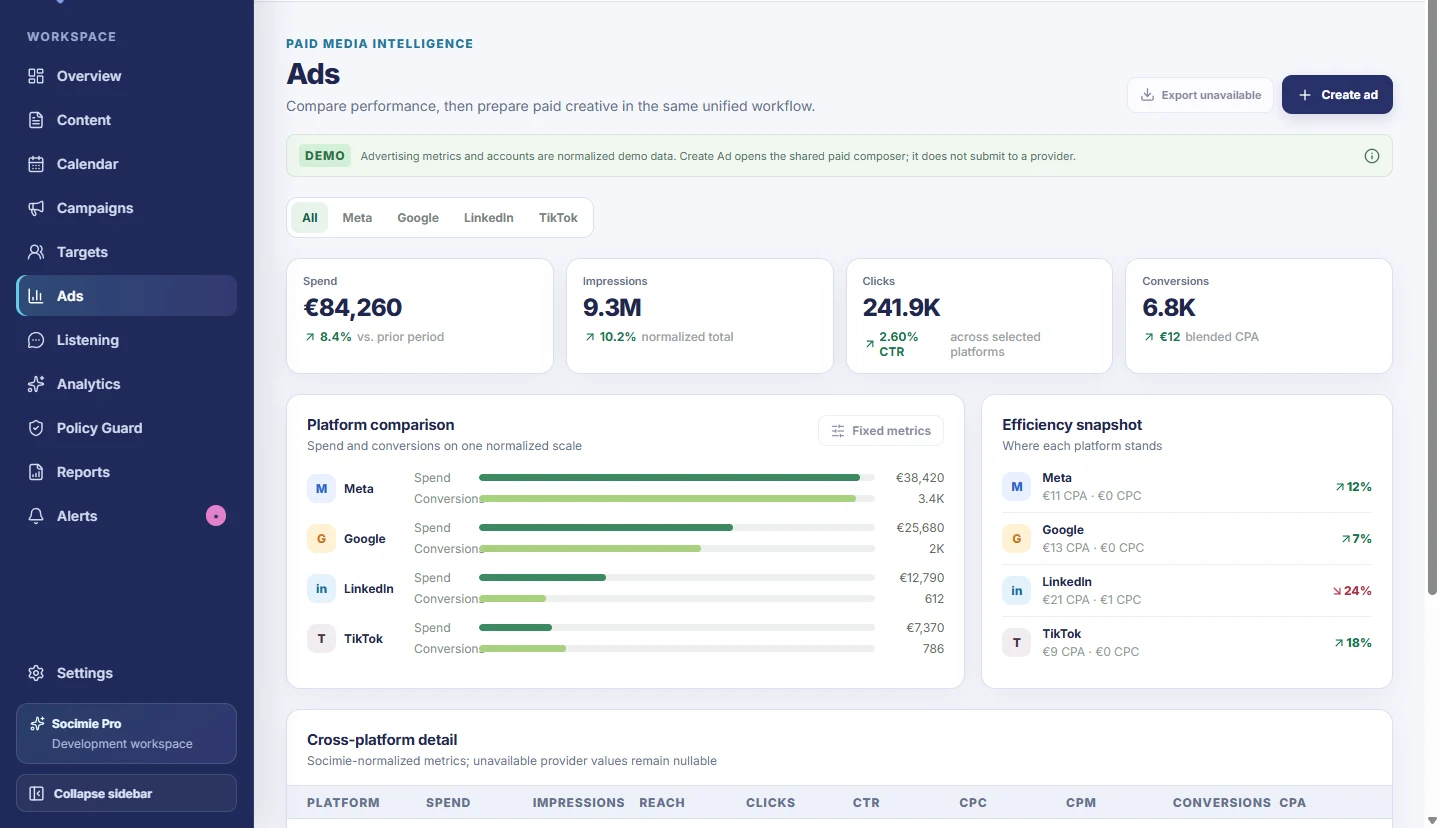The height and width of the screenshot is (828, 1440).
Task: Open the Fixed metrics selector
Action: pyautogui.click(x=881, y=431)
